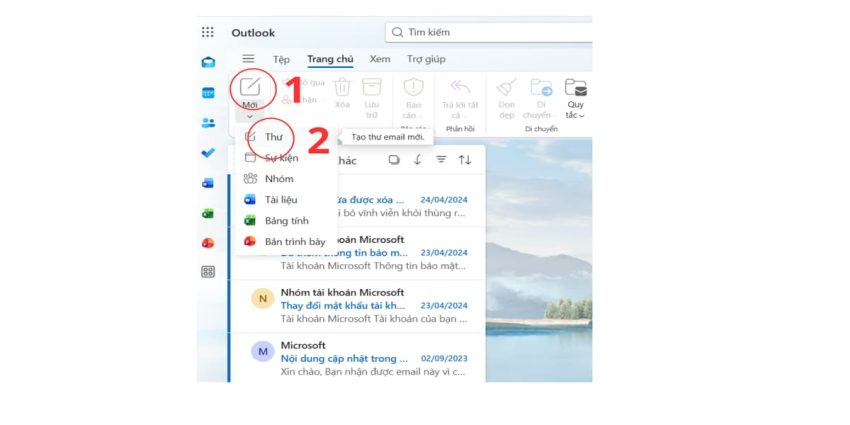
Task: Click the Mới new mail compose icon
Action: coord(250,87)
